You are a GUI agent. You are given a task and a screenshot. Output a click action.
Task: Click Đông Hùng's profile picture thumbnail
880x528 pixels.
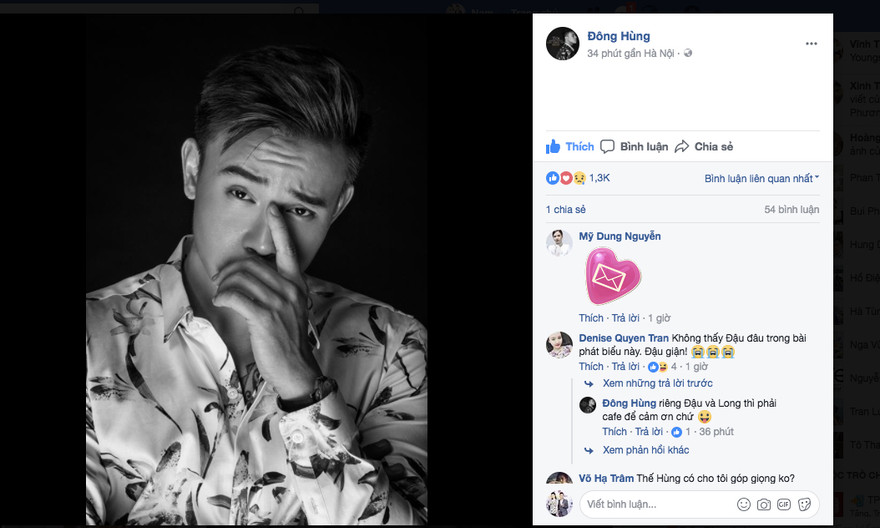[x=562, y=44]
